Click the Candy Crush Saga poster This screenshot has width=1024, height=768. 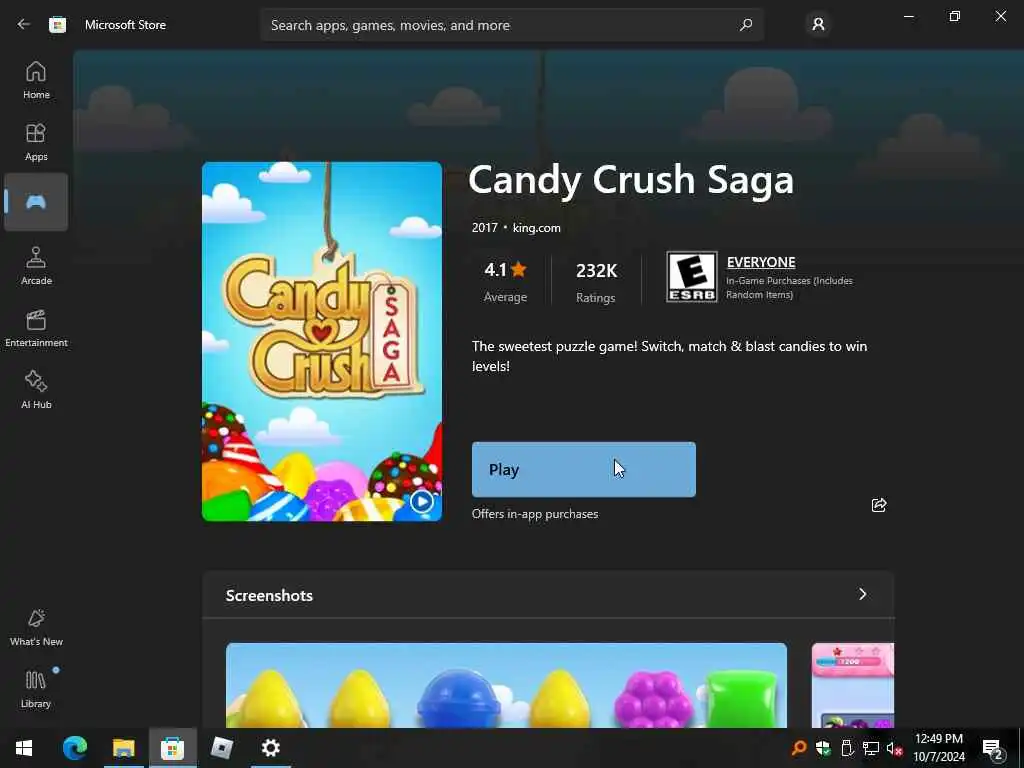click(322, 342)
